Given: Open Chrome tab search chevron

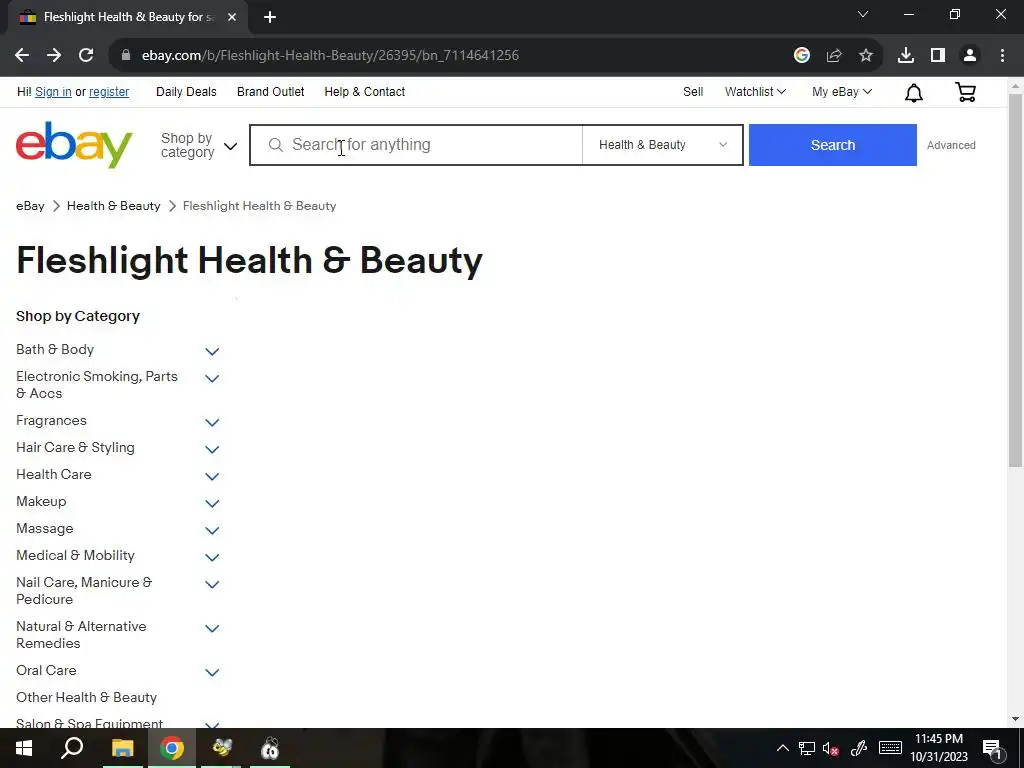Looking at the screenshot, I should pos(862,14).
